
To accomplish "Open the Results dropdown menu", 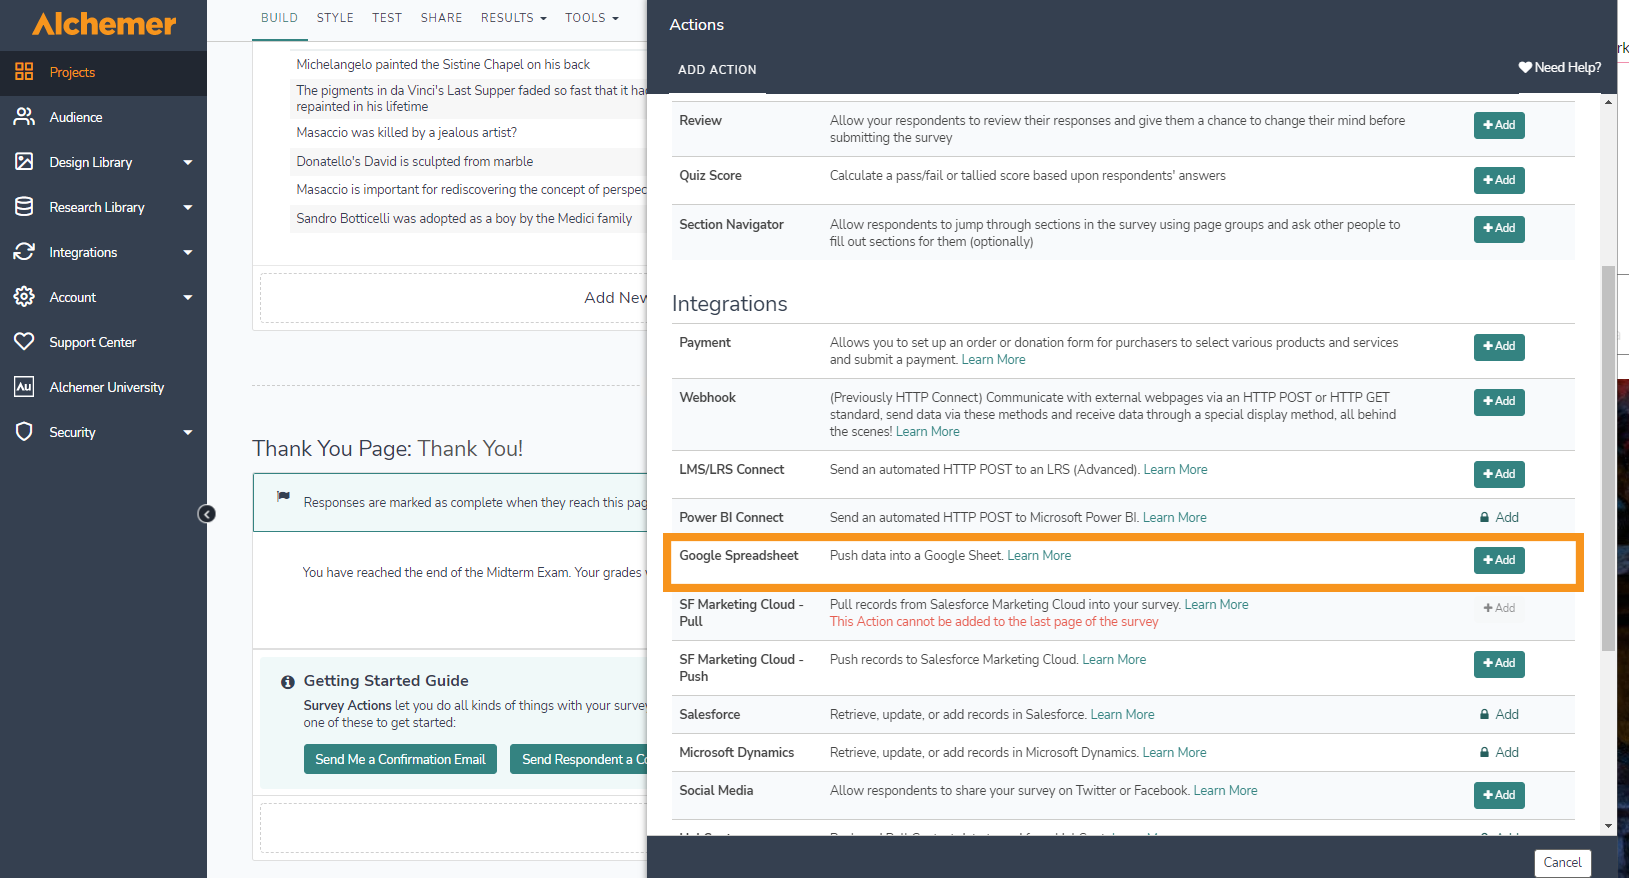I will (x=513, y=18).
